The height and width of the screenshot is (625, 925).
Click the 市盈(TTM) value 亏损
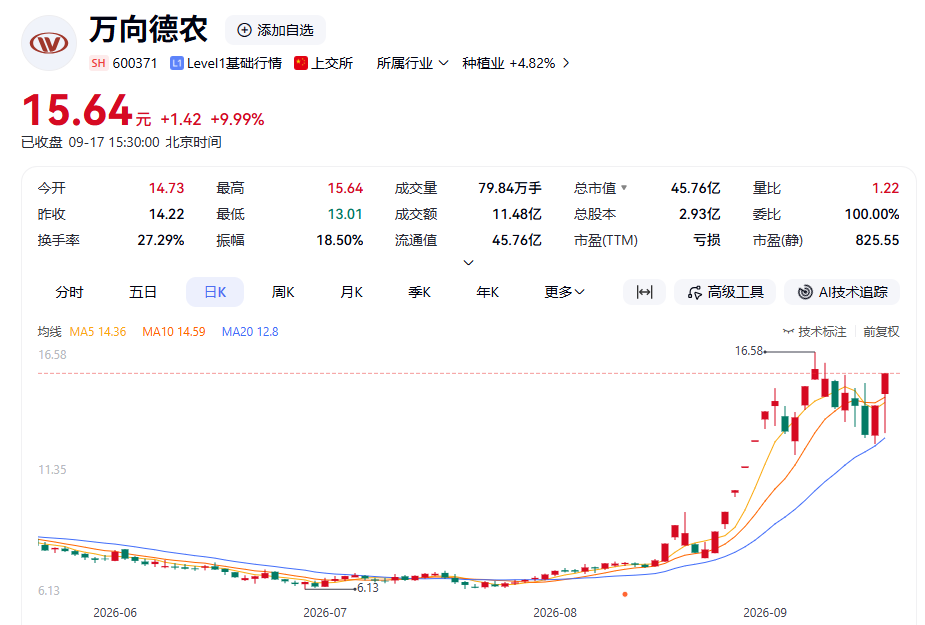pyautogui.click(x=706, y=240)
